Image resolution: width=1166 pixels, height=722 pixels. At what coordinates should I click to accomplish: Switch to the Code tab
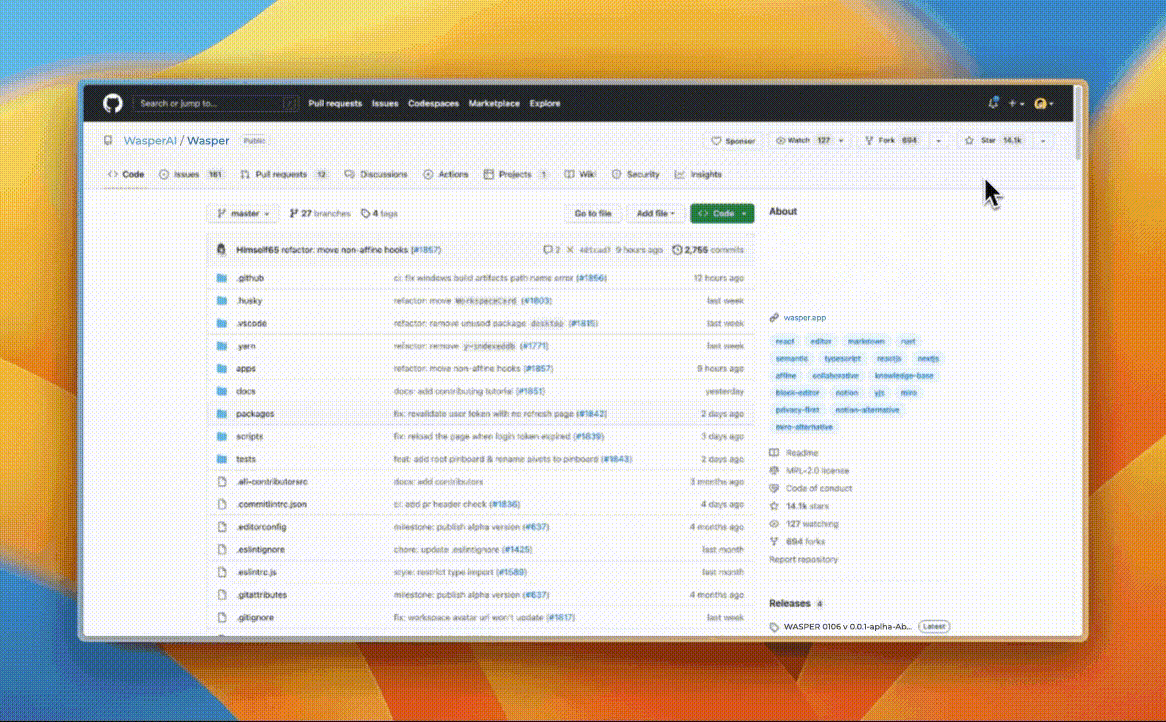click(126, 174)
